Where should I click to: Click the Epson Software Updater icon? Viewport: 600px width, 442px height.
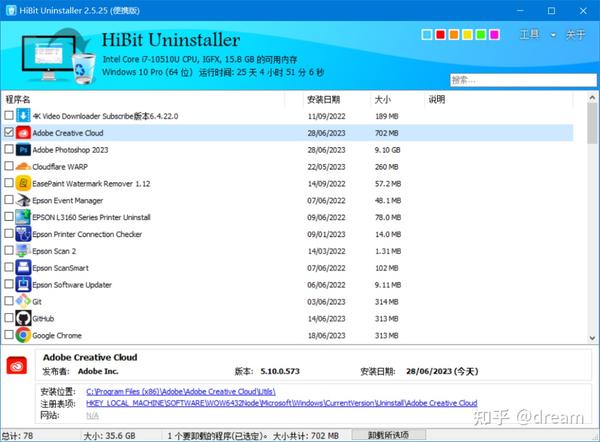coord(23,284)
